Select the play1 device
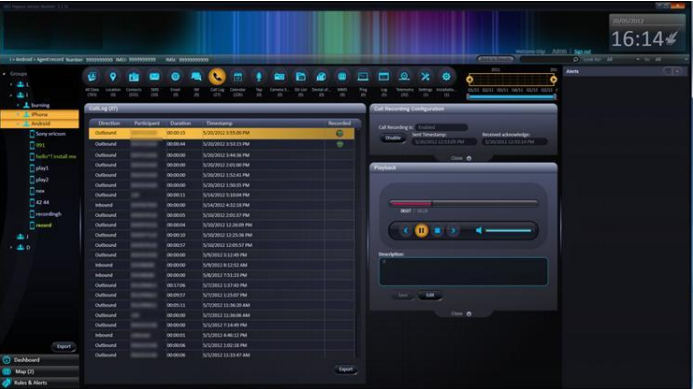Viewport: 693px width, 389px height. pos(42,168)
